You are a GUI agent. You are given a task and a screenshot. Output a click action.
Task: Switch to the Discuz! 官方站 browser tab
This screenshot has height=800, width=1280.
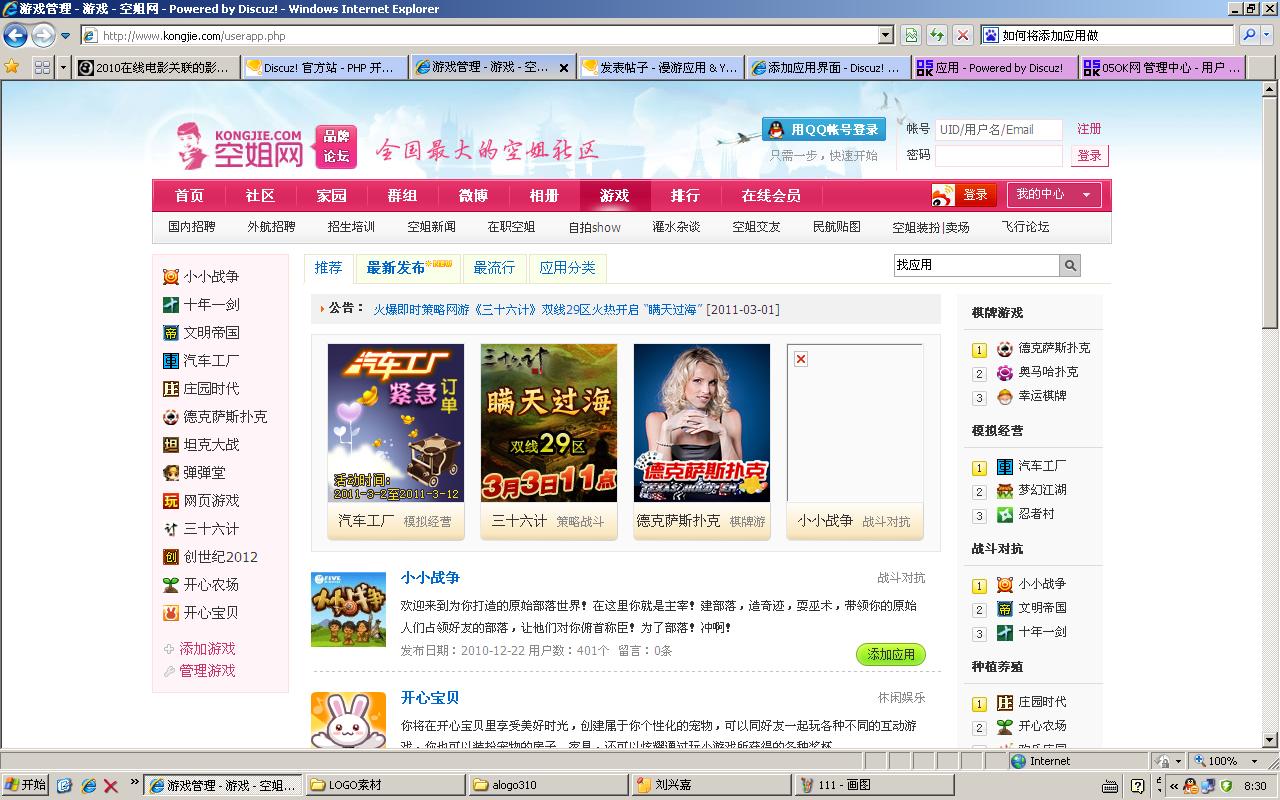click(x=325, y=67)
